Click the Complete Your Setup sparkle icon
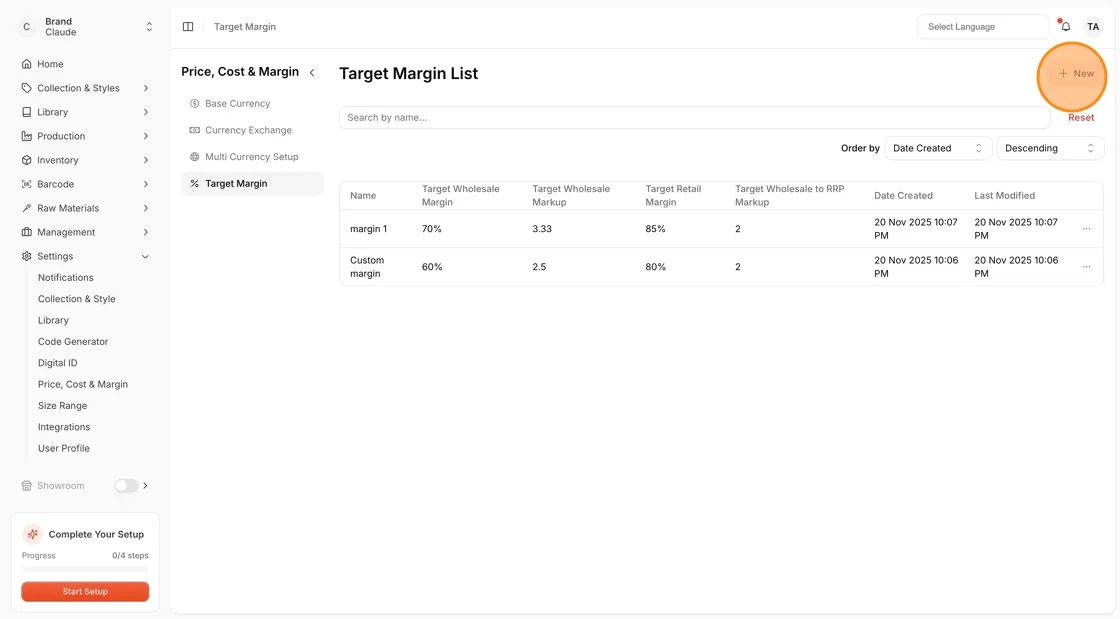 32,534
